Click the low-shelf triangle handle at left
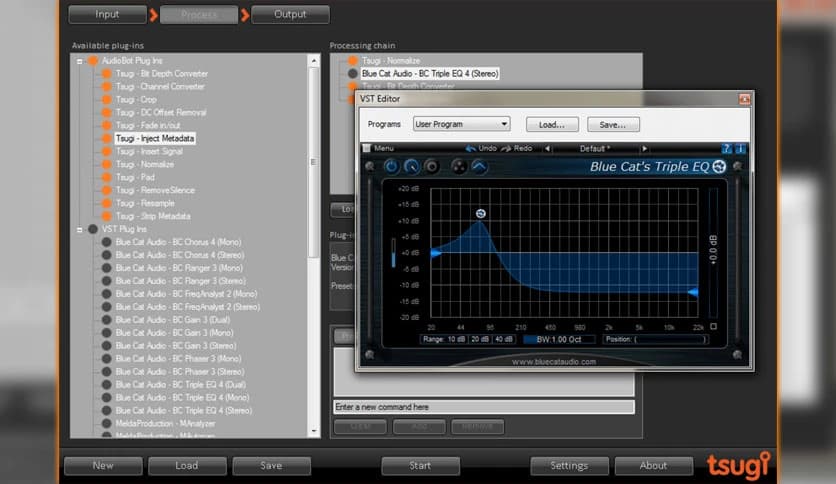Screen dimensions: 836x484 (x=436, y=253)
